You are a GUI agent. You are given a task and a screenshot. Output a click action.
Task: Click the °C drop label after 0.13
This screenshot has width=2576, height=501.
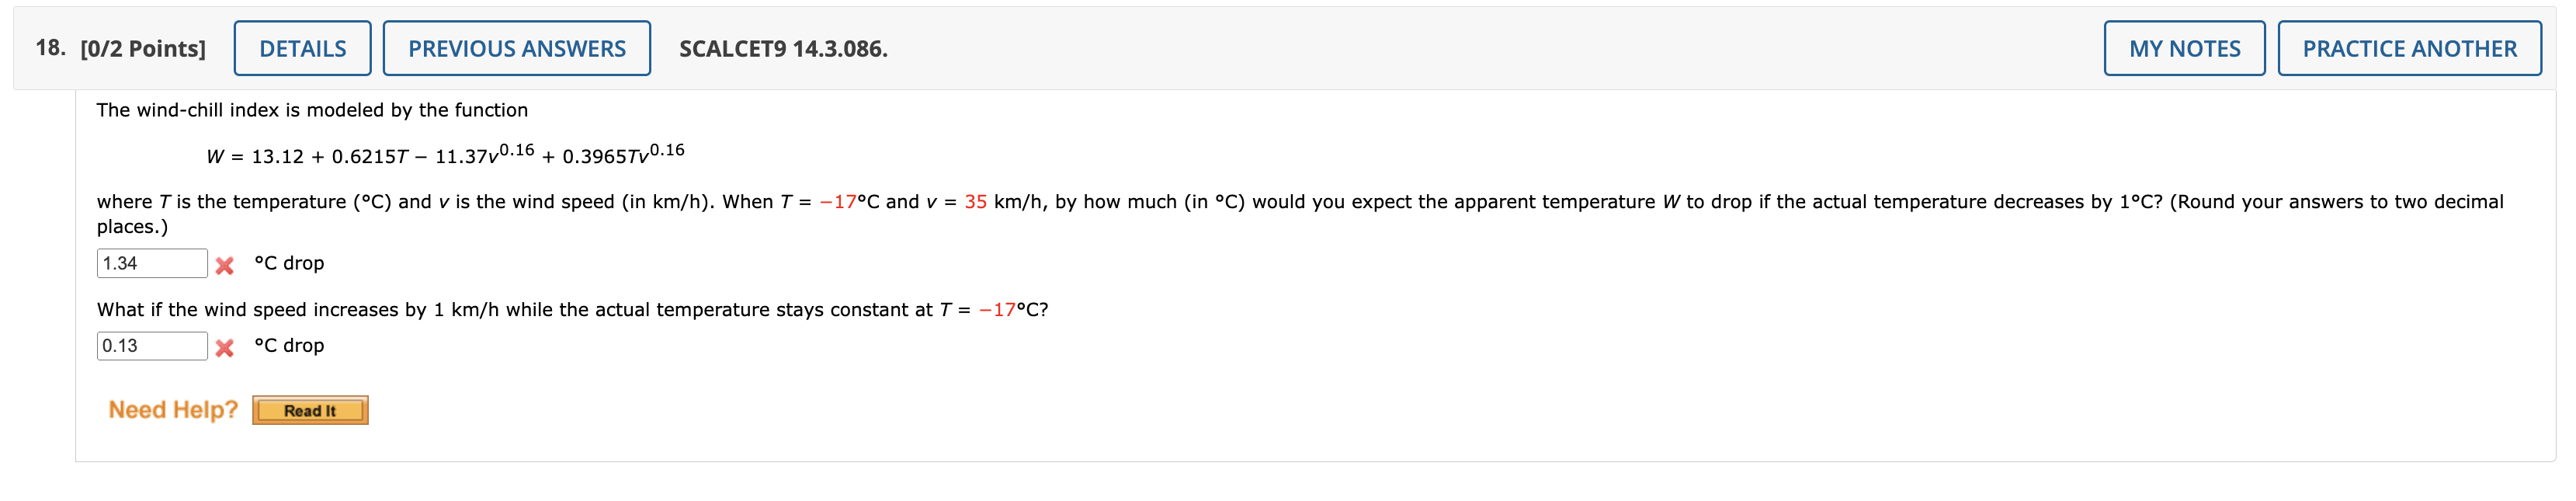[x=289, y=345]
